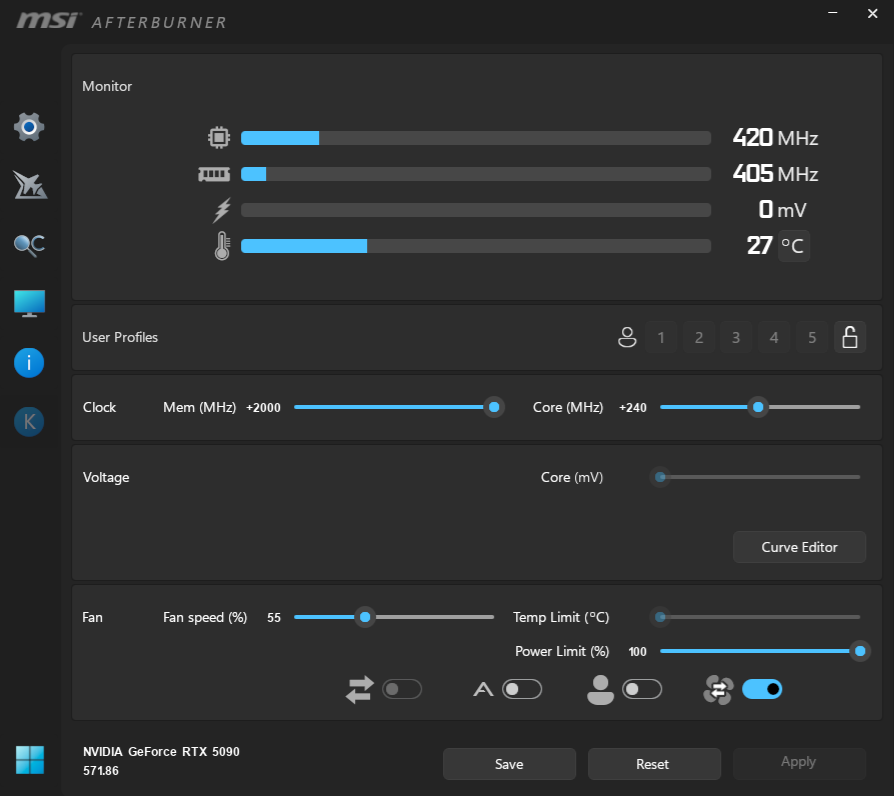
Task: Enable the user-defined fan toggle beside person icon
Action: pos(642,689)
